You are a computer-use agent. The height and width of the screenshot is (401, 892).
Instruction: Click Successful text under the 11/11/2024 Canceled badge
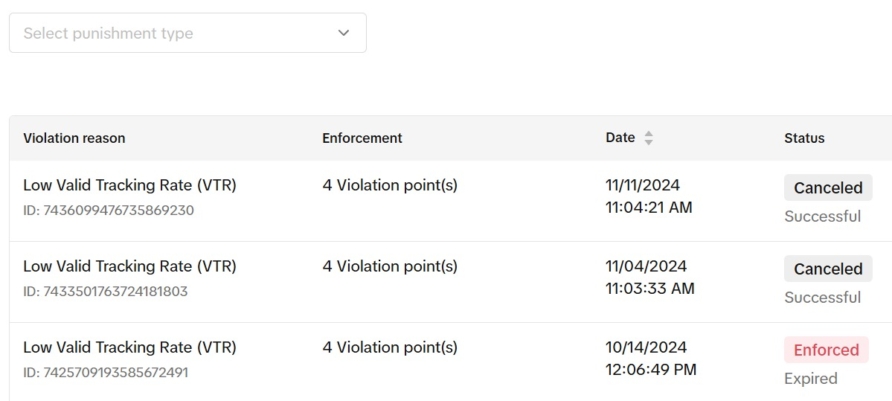822,216
